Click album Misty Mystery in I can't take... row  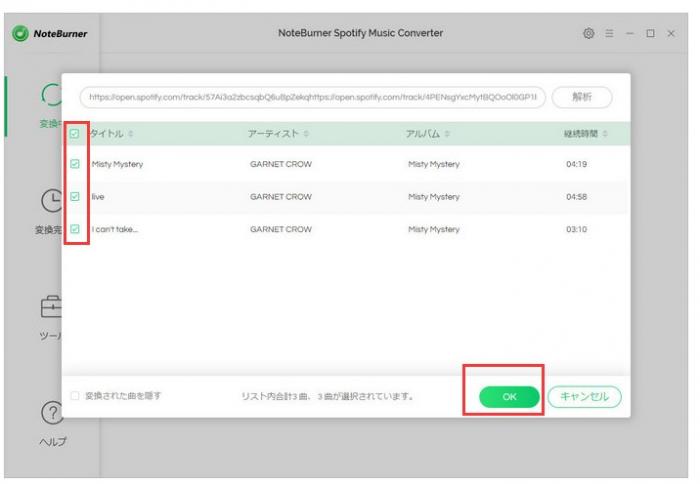tap(434, 229)
